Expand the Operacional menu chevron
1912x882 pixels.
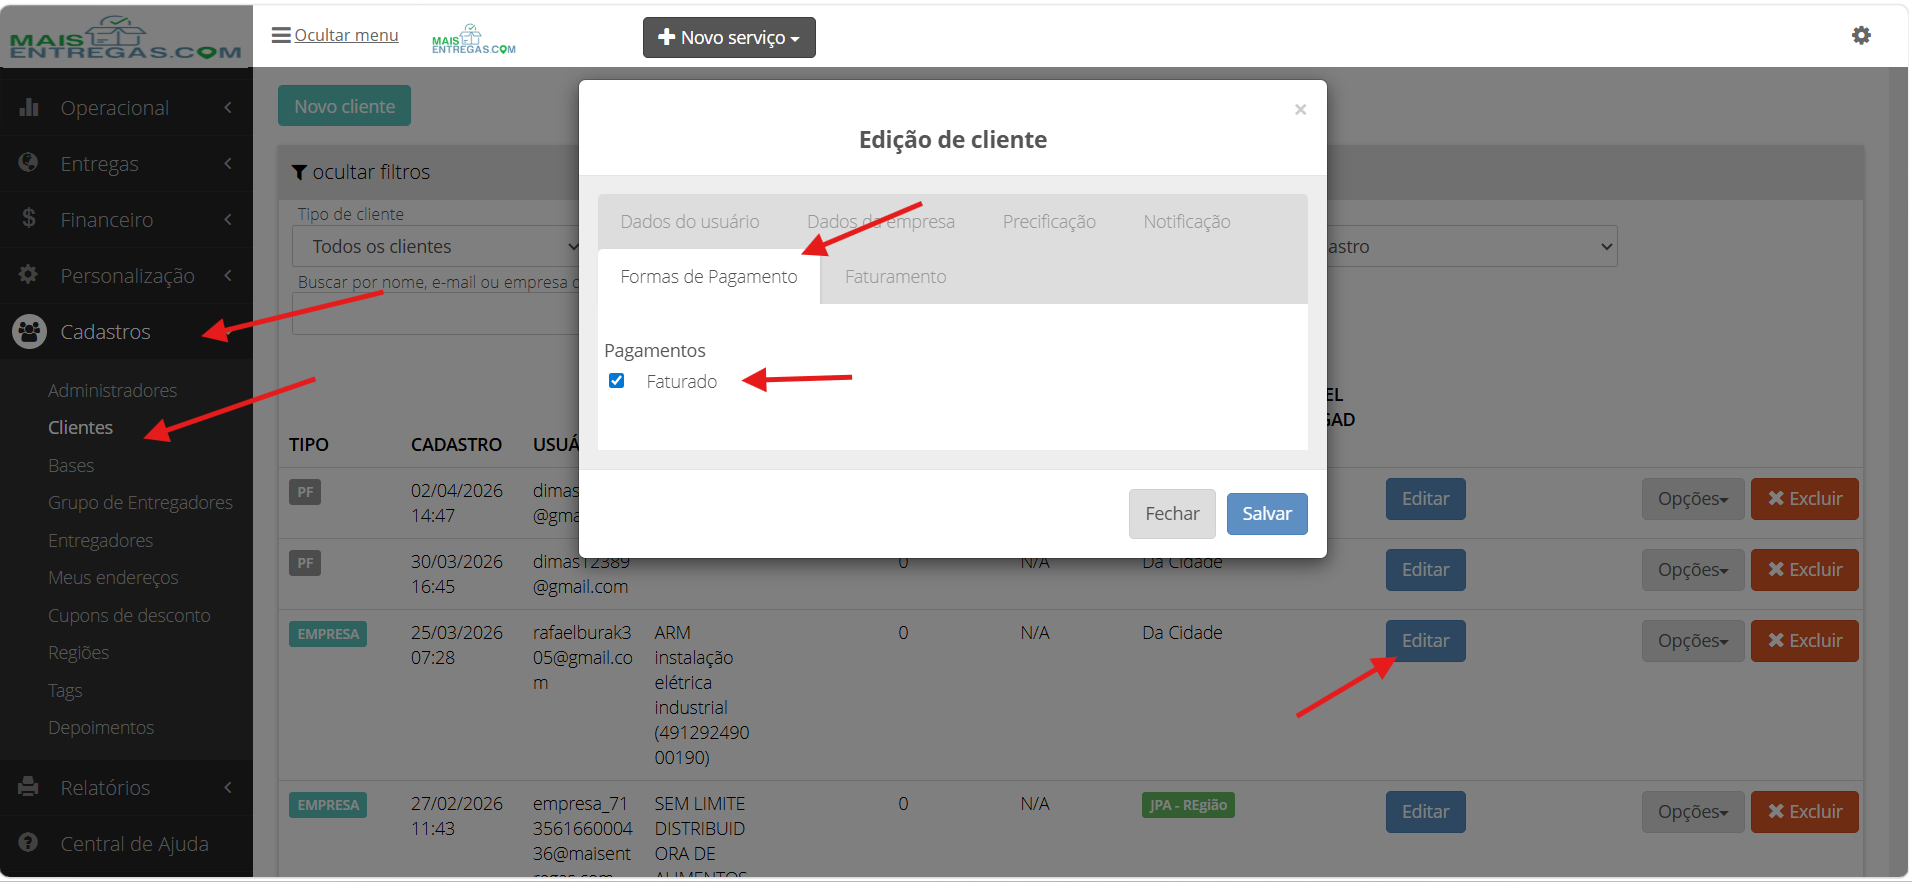[x=228, y=107]
